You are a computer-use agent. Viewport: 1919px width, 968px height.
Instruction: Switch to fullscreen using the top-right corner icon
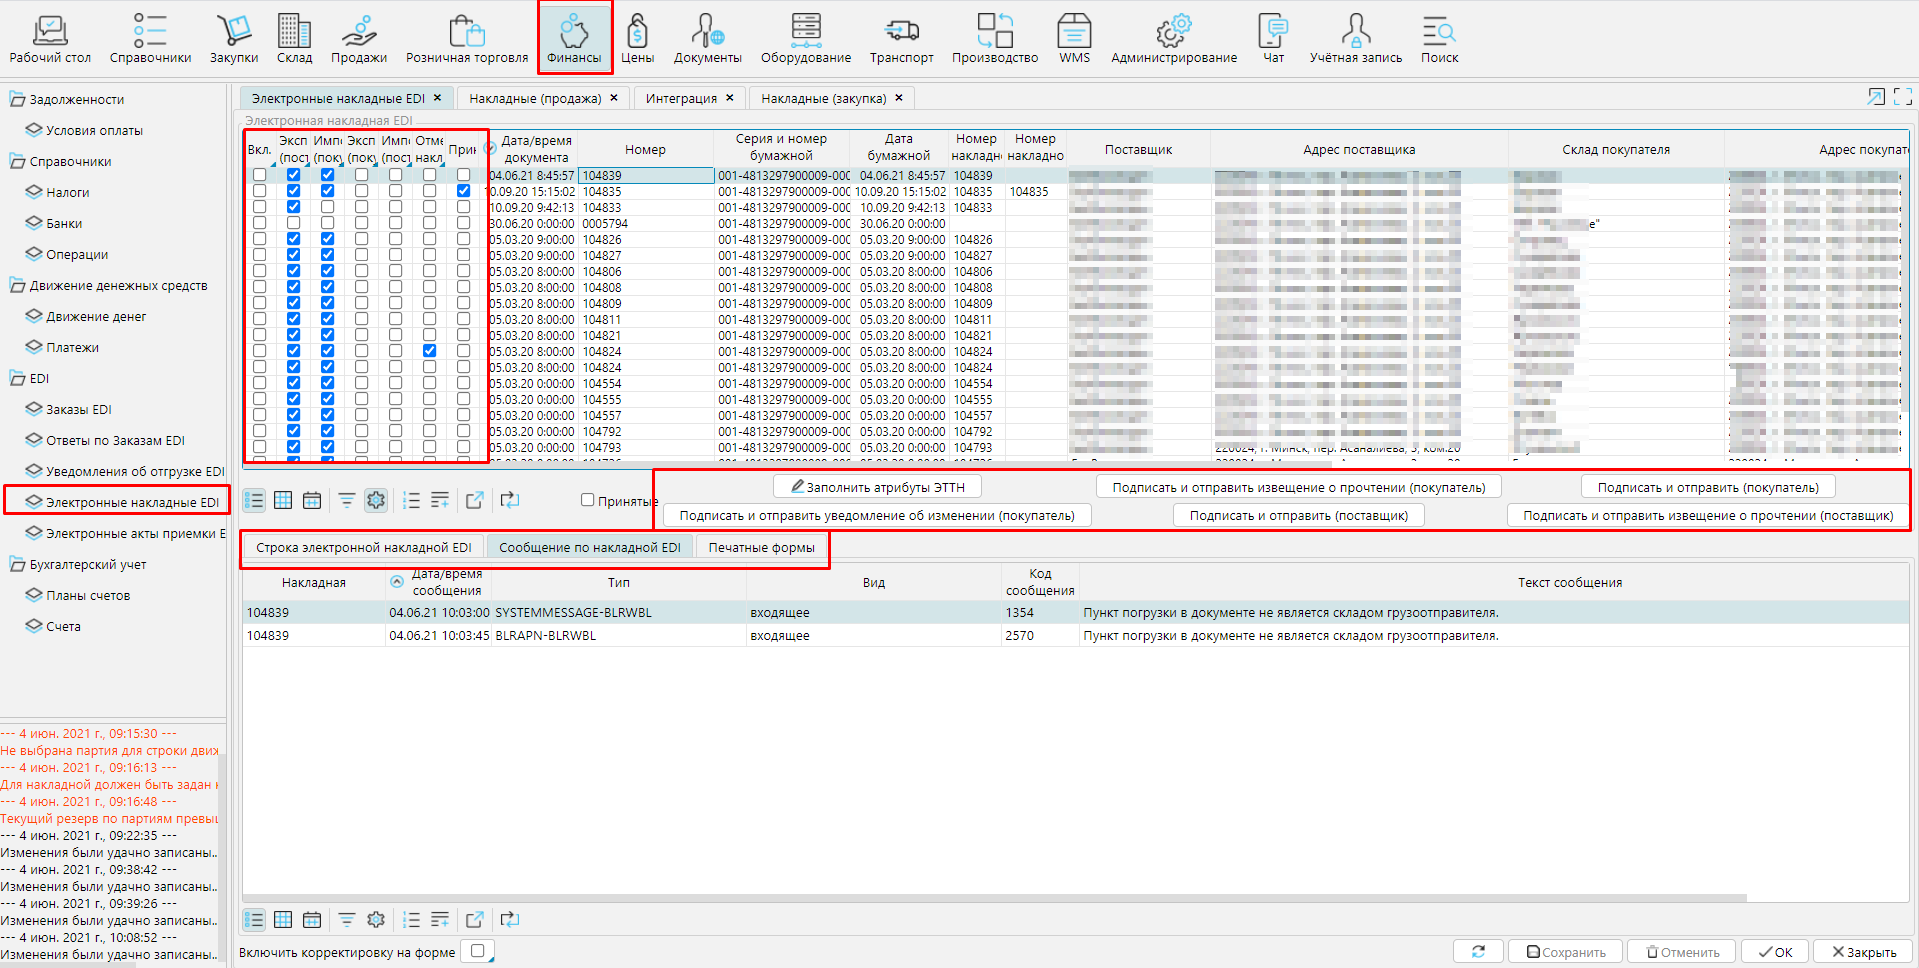tap(1902, 97)
